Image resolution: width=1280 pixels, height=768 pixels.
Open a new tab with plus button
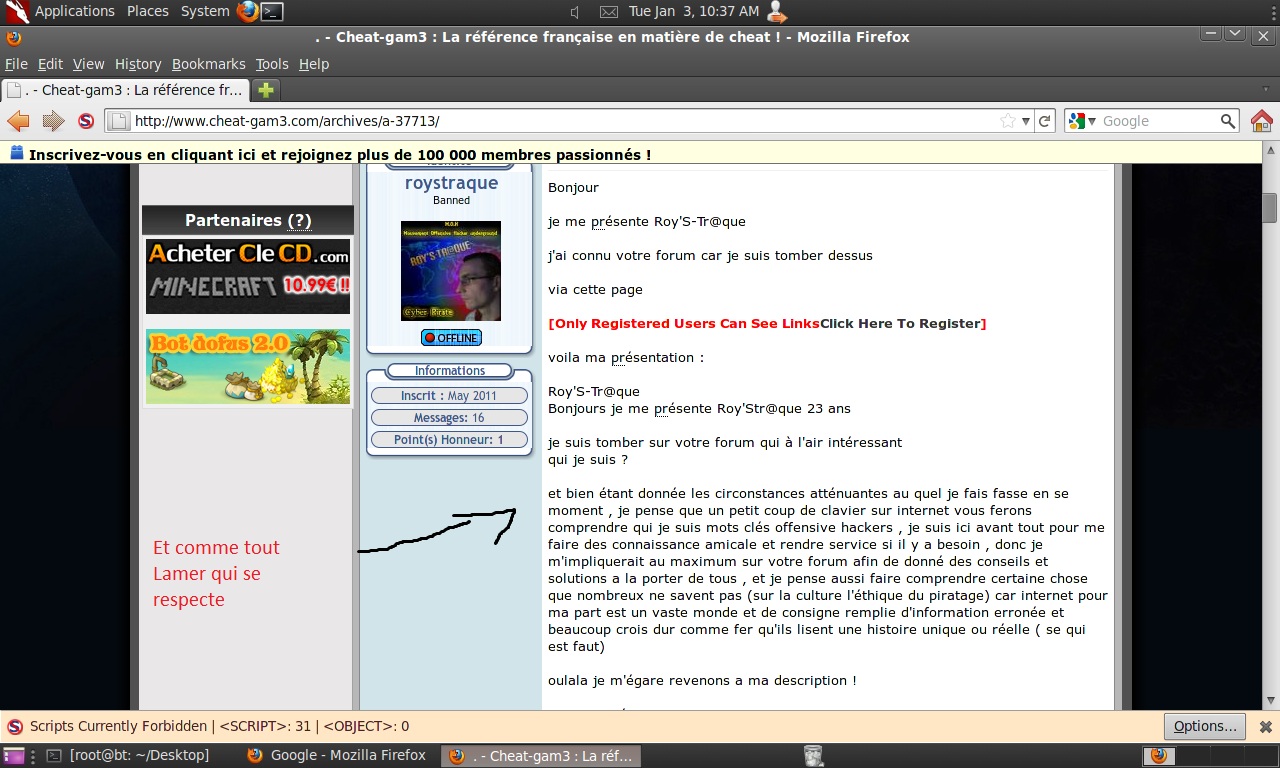265,90
